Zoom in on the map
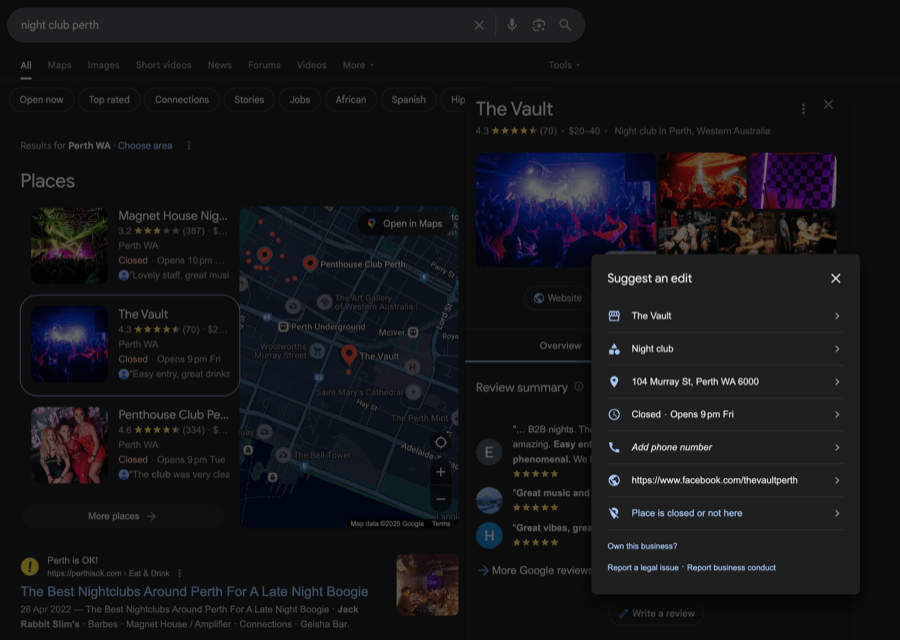This screenshot has width=900, height=640. point(441,472)
